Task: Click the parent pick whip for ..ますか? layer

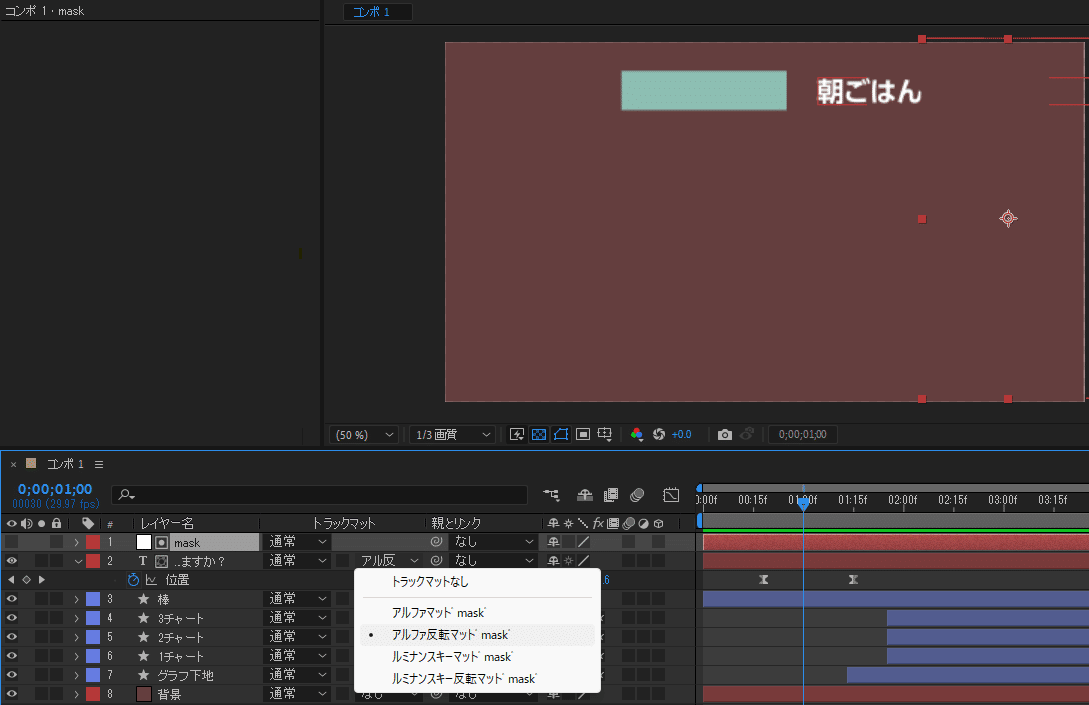Action: coord(436,561)
